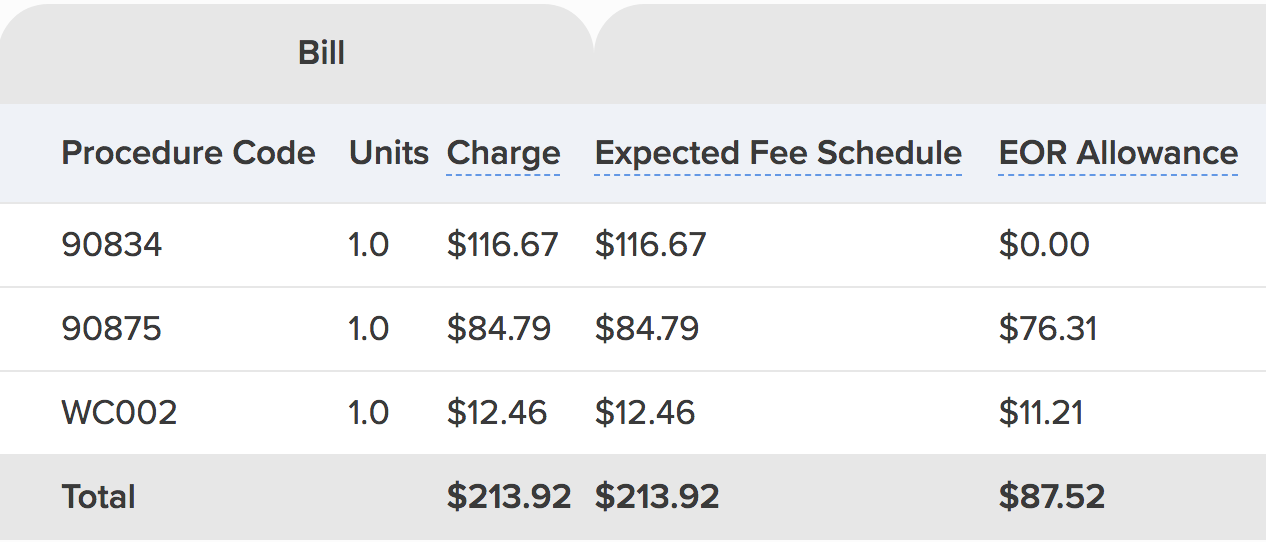The width and height of the screenshot is (1266, 542).
Task: Click the $76.31 EOR allowance value
Action: click(x=1047, y=329)
